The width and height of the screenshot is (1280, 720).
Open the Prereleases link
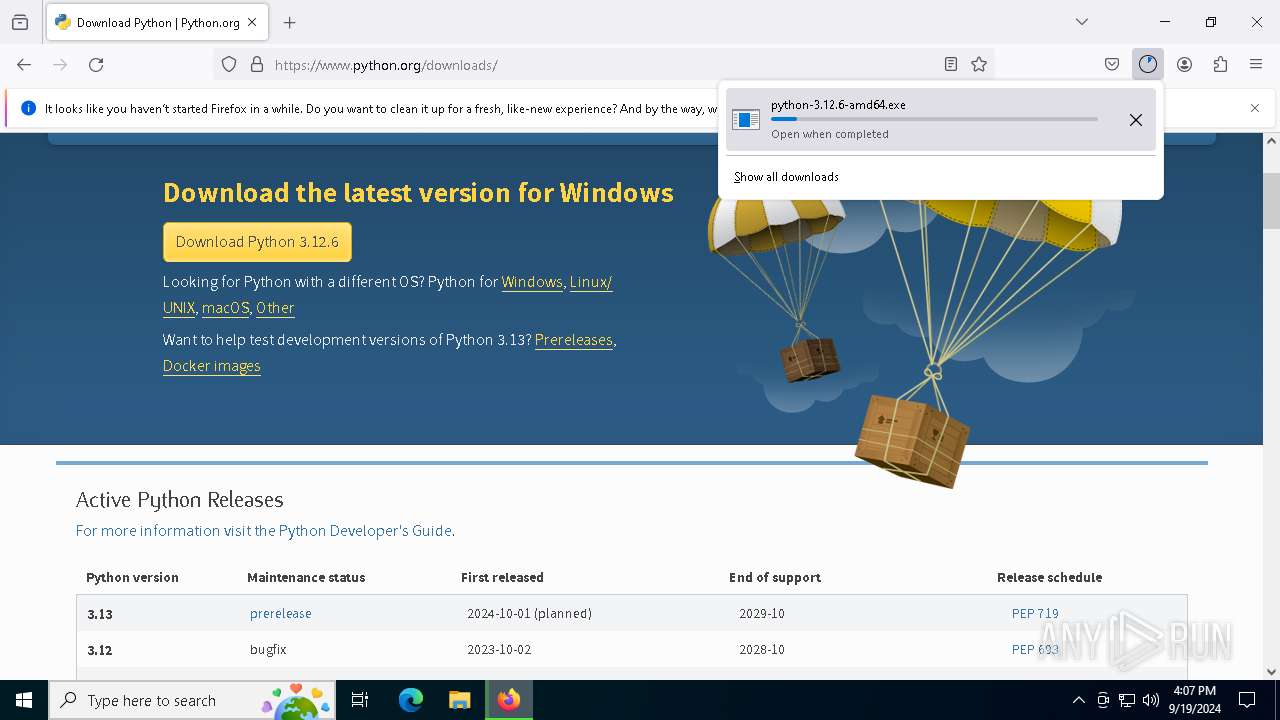(574, 340)
